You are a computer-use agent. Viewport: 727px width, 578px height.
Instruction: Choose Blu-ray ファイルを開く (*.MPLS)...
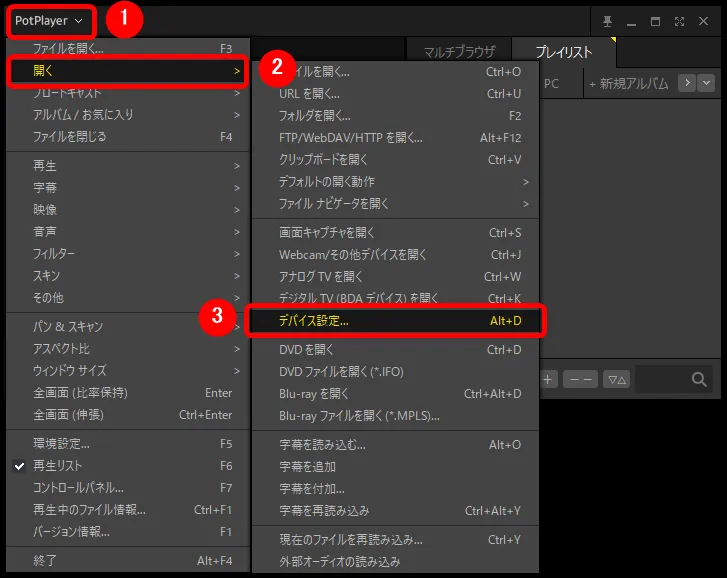(x=395, y=416)
